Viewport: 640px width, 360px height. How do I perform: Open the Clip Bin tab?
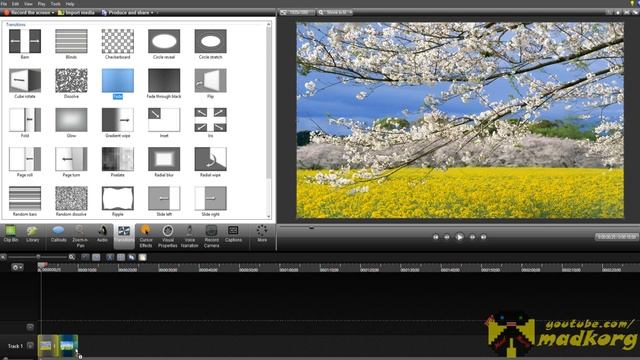click(11, 234)
